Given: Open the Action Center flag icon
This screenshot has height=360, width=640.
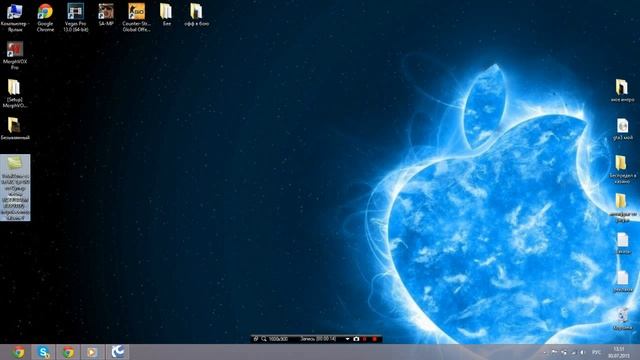Looking at the screenshot, I should pyautogui.click(x=555, y=352).
